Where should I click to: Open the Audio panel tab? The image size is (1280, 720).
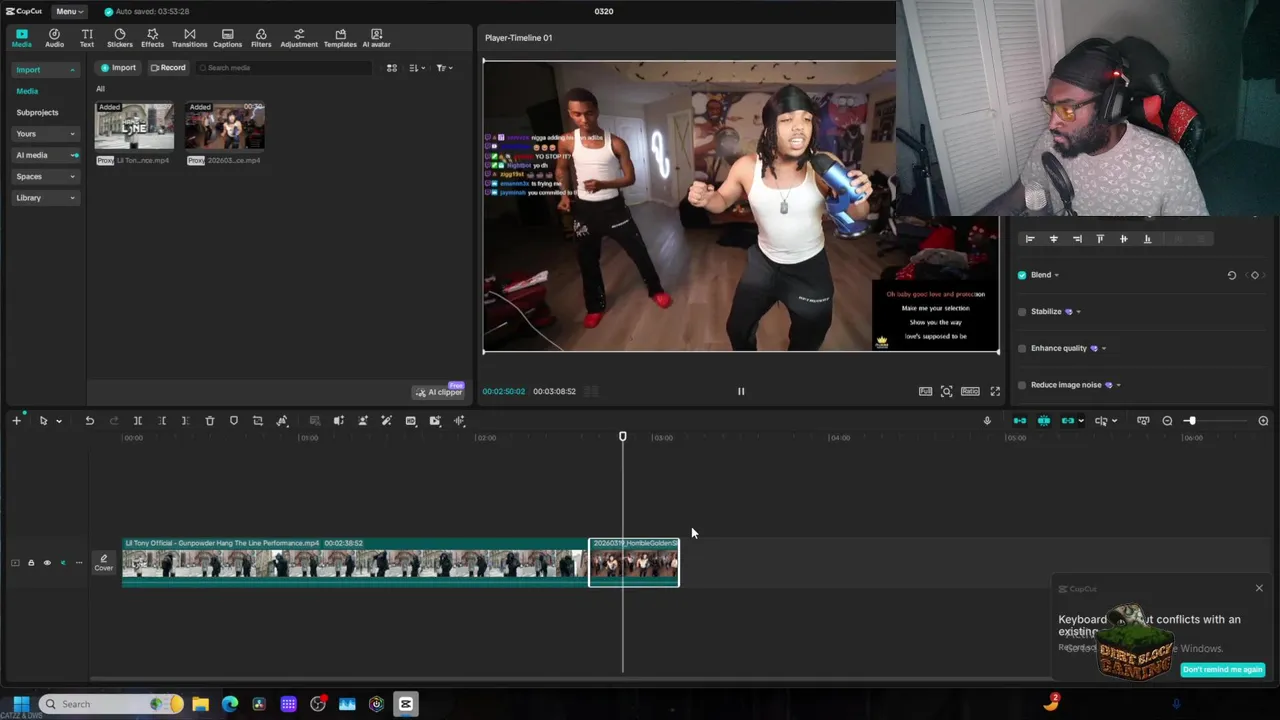[x=54, y=38]
